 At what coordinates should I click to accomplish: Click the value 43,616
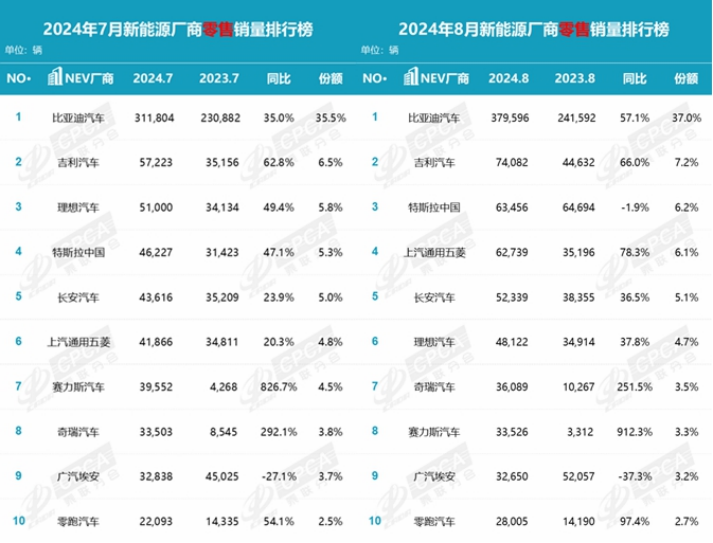(156, 297)
